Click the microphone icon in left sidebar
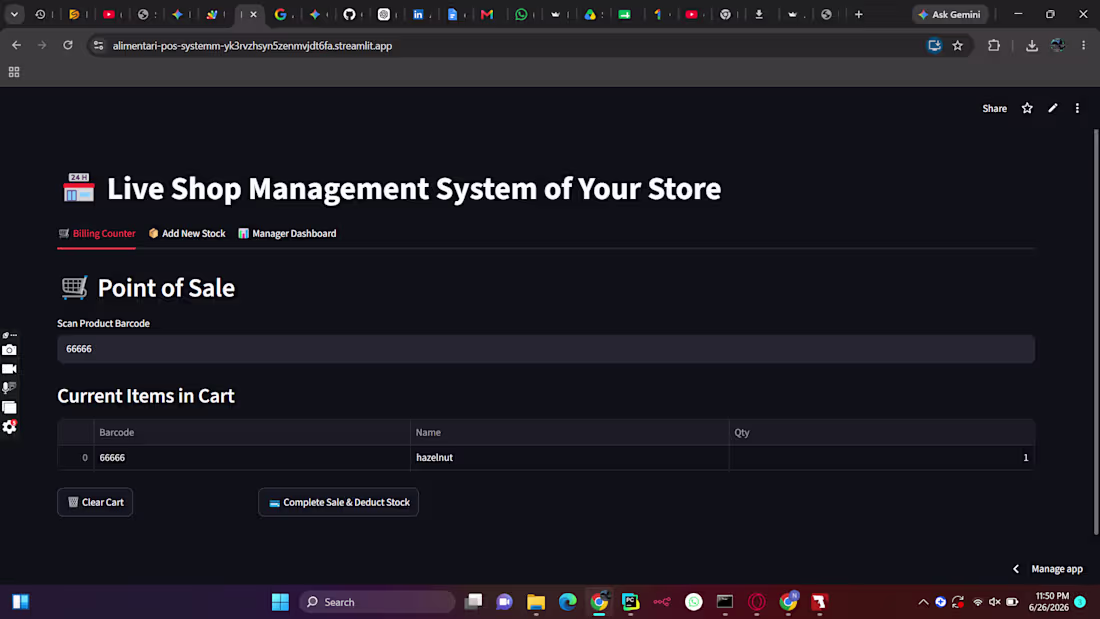Viewport: 1100px width, 619px height. pyautogui.click(x=9, y=387)
